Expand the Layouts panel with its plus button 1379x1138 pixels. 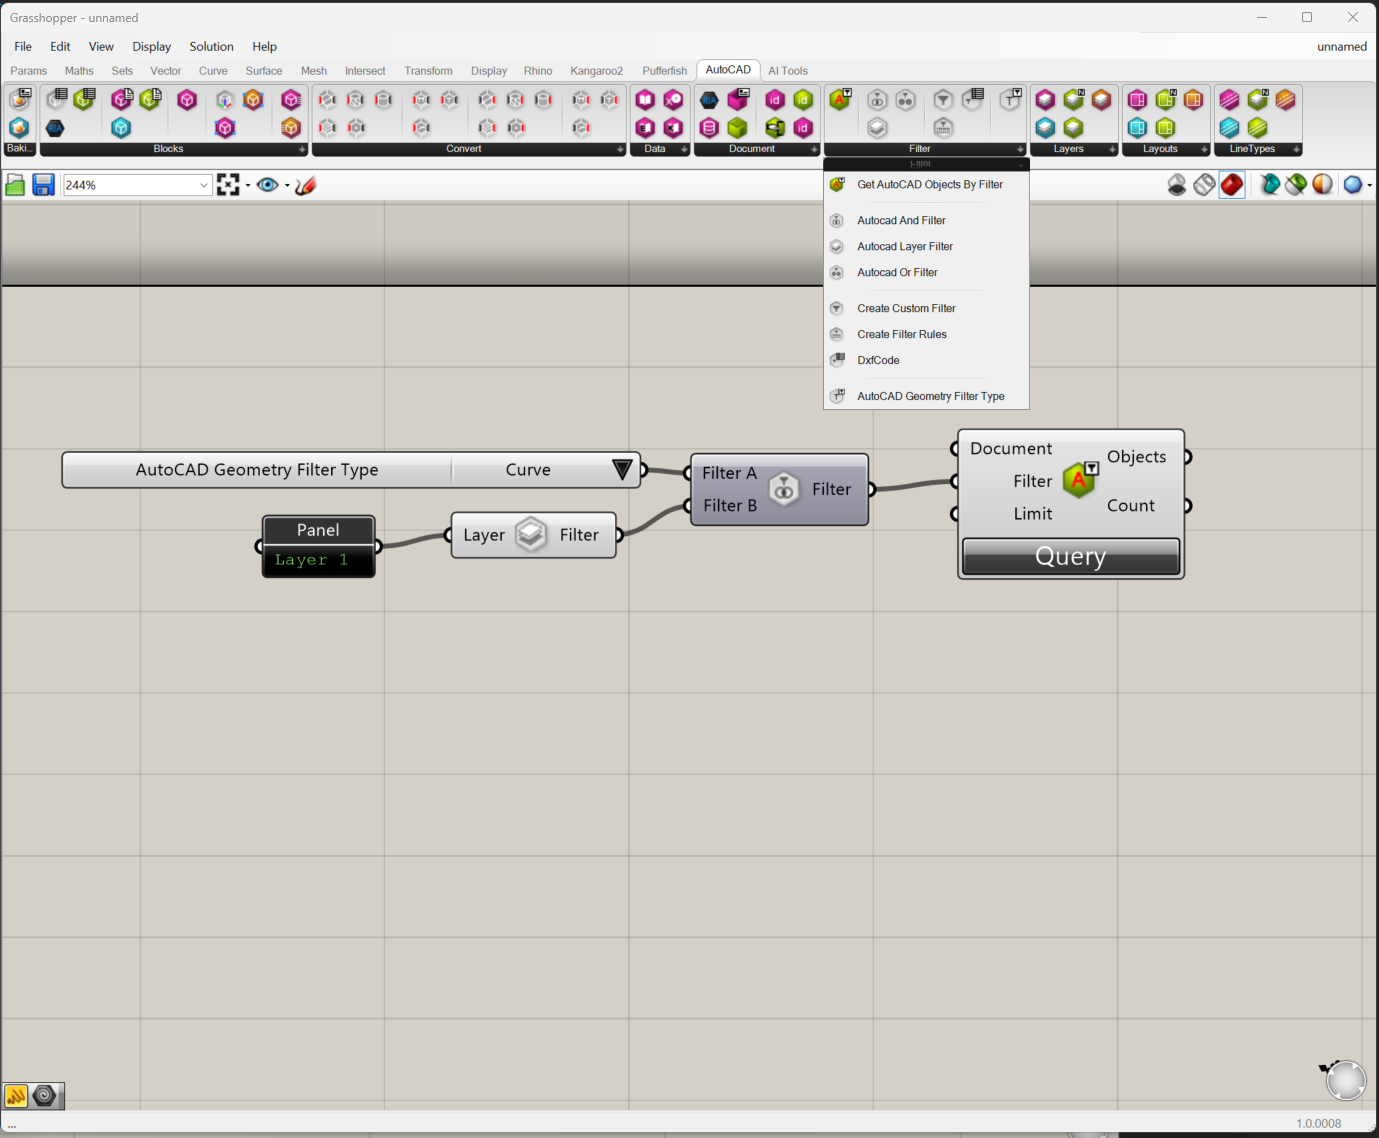(1204, 150)
